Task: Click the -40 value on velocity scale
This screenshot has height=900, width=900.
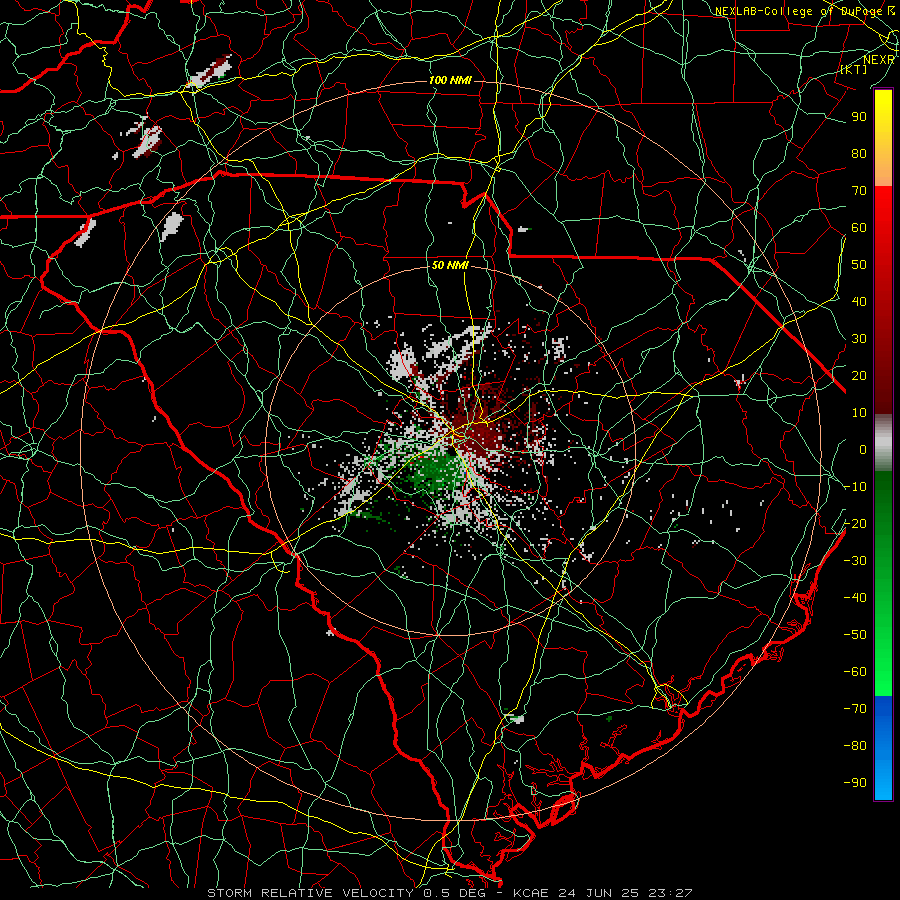Action: point(855,598)
